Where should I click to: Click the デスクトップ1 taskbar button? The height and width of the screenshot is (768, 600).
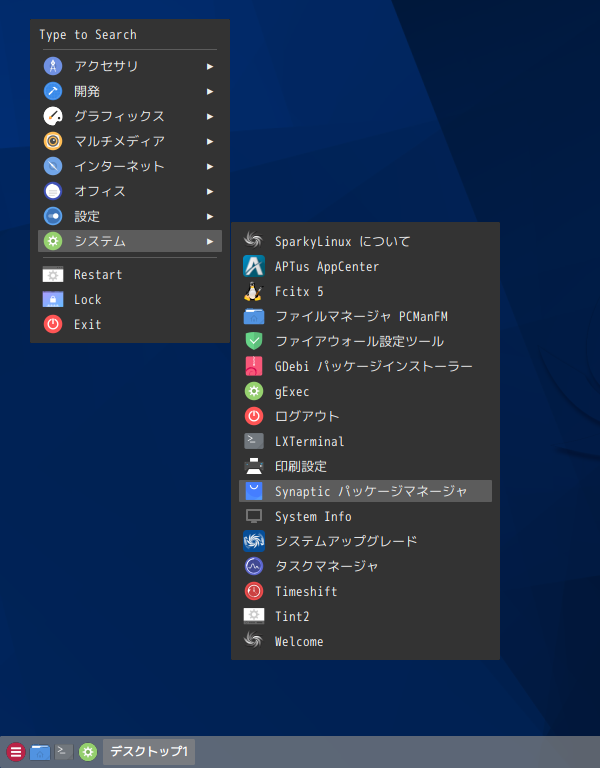coord(149,751)
